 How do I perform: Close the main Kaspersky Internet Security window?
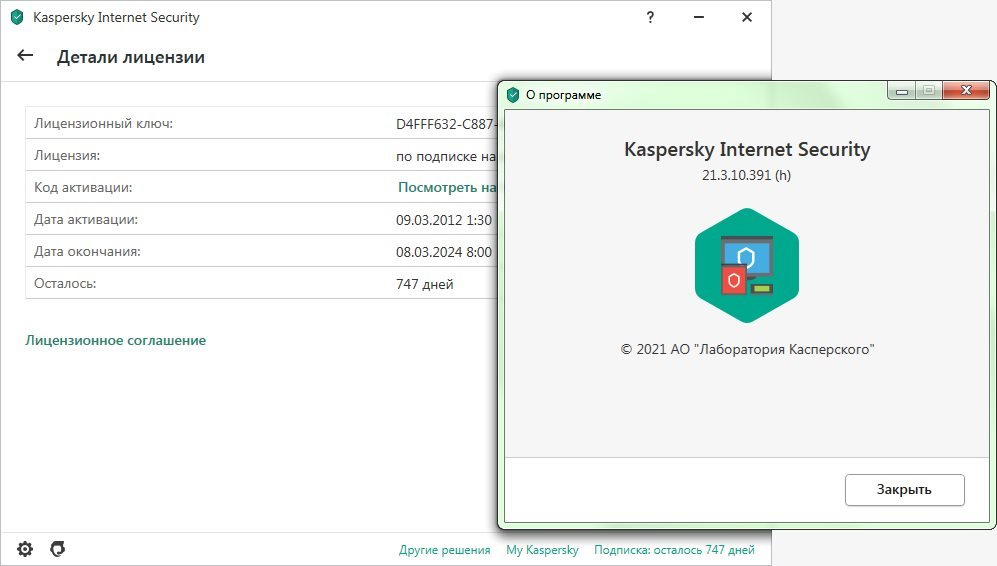click(747, 17)
